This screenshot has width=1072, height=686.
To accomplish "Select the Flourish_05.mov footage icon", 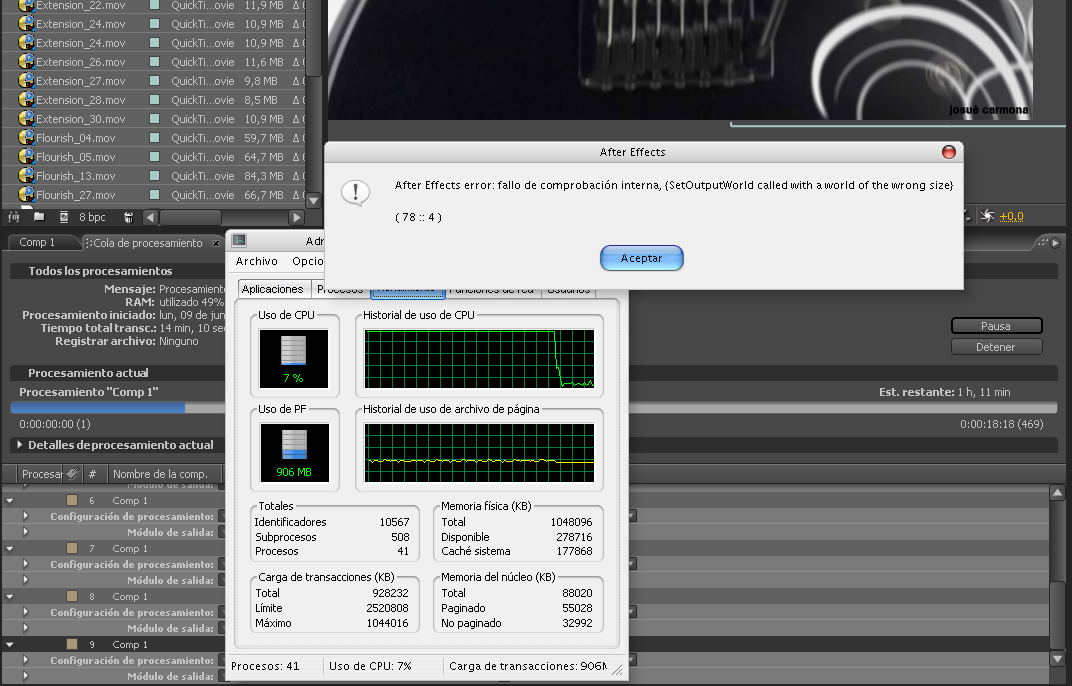I will [26, 157].
